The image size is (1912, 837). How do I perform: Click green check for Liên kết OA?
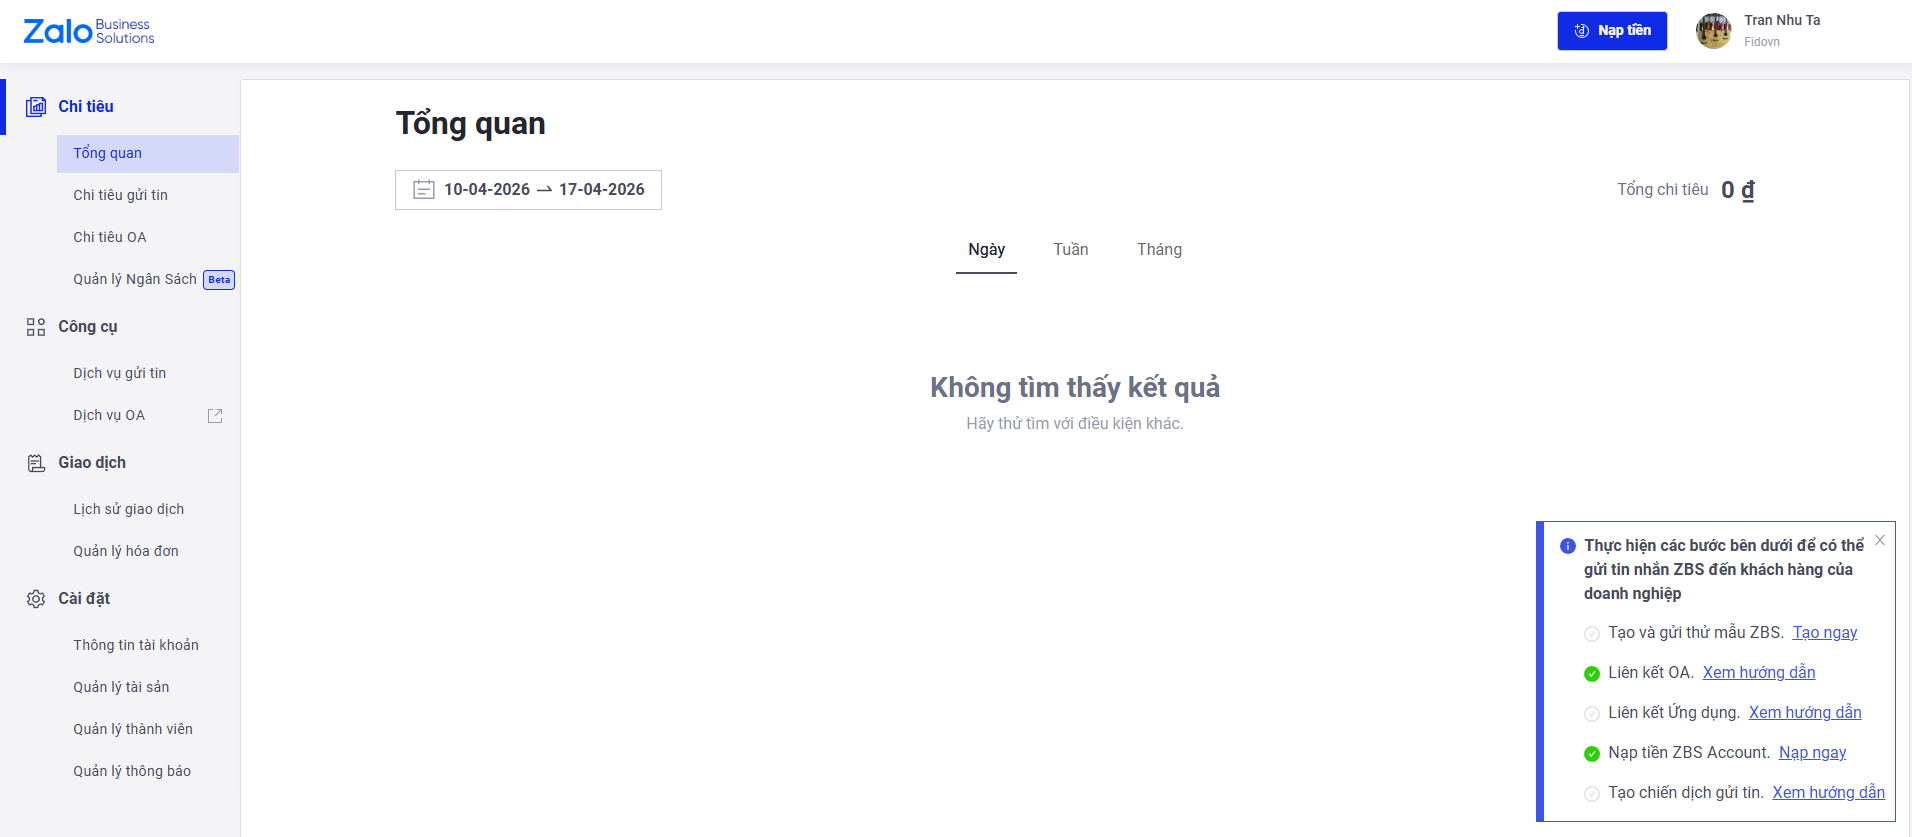pos(1592,674)
